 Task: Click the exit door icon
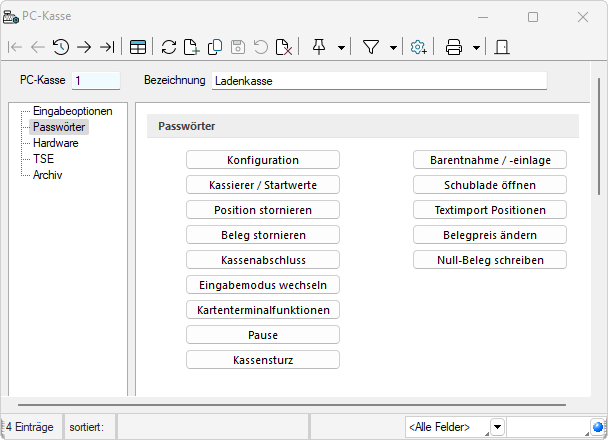point(502,47)
